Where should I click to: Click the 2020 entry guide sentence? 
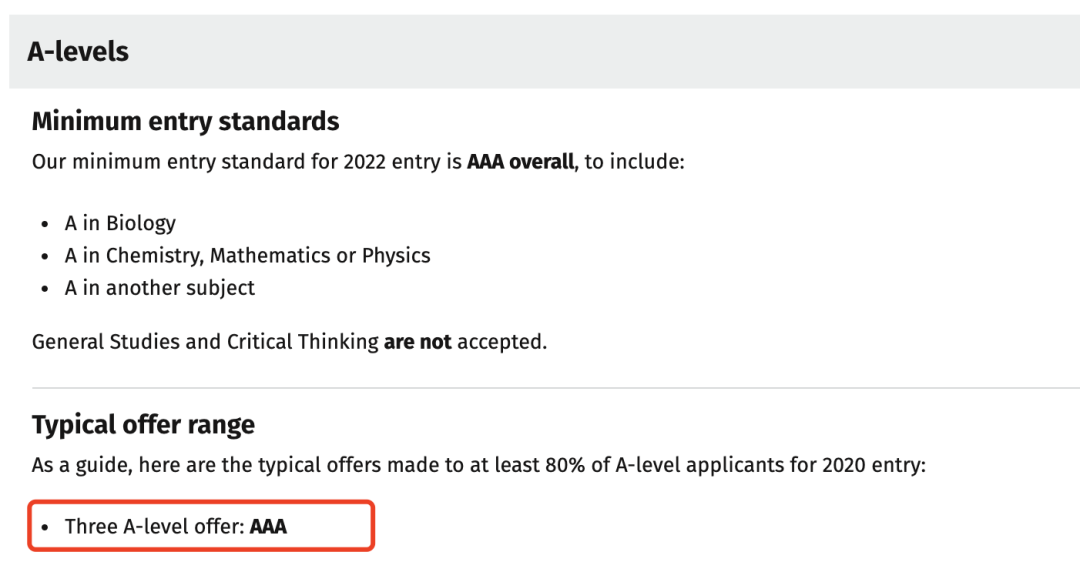pos(479,465)
